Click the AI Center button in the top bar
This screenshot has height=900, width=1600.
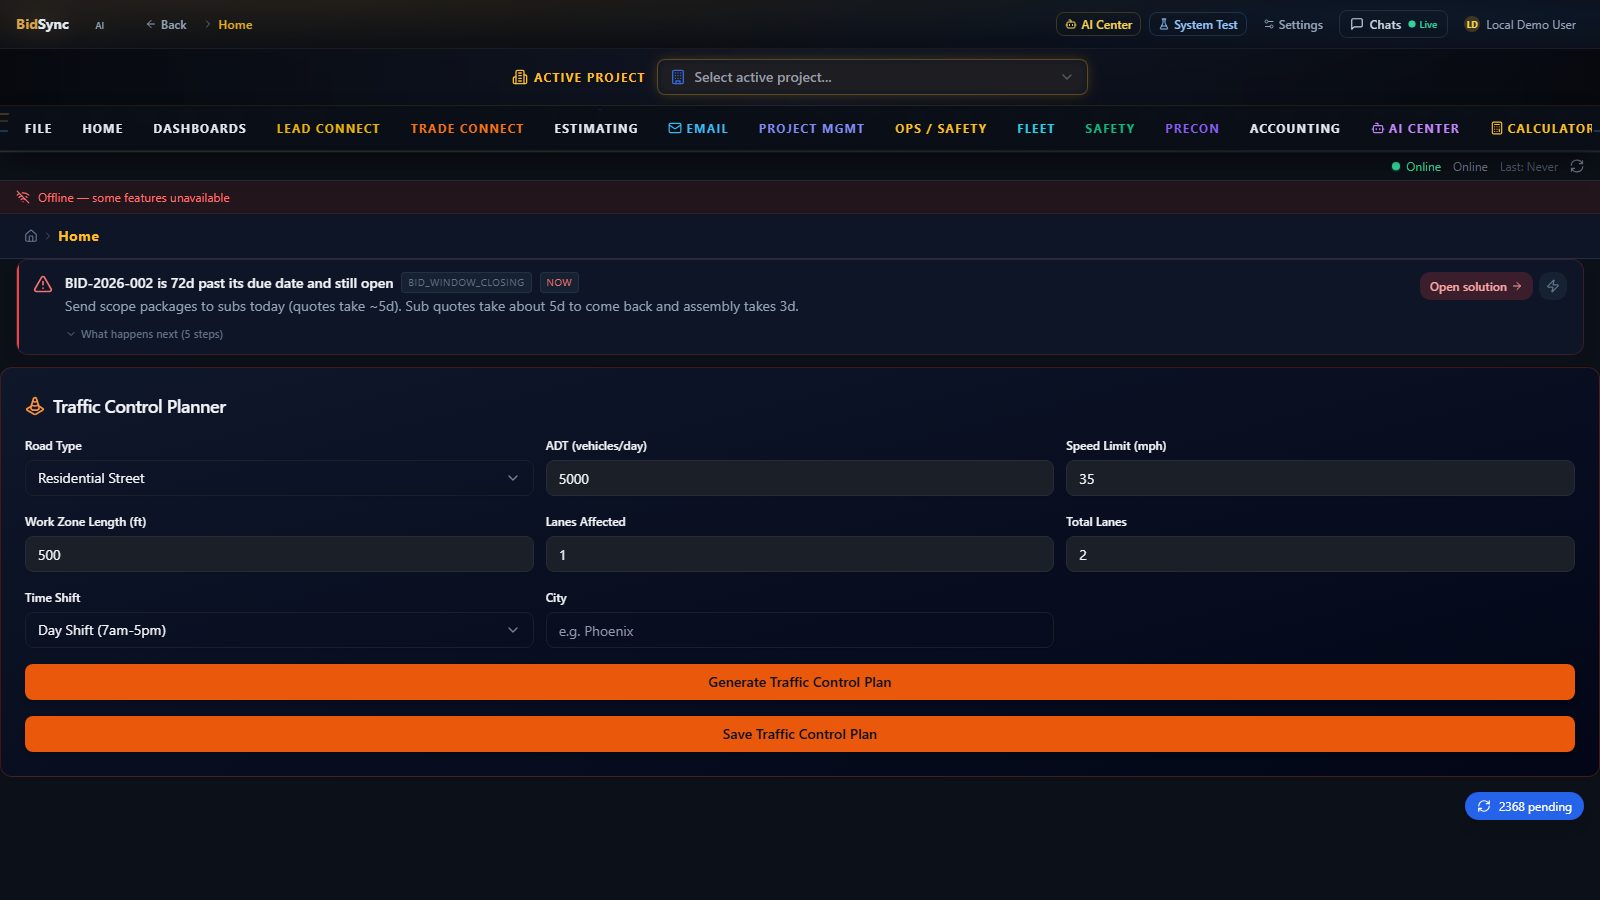point(1099,24)
